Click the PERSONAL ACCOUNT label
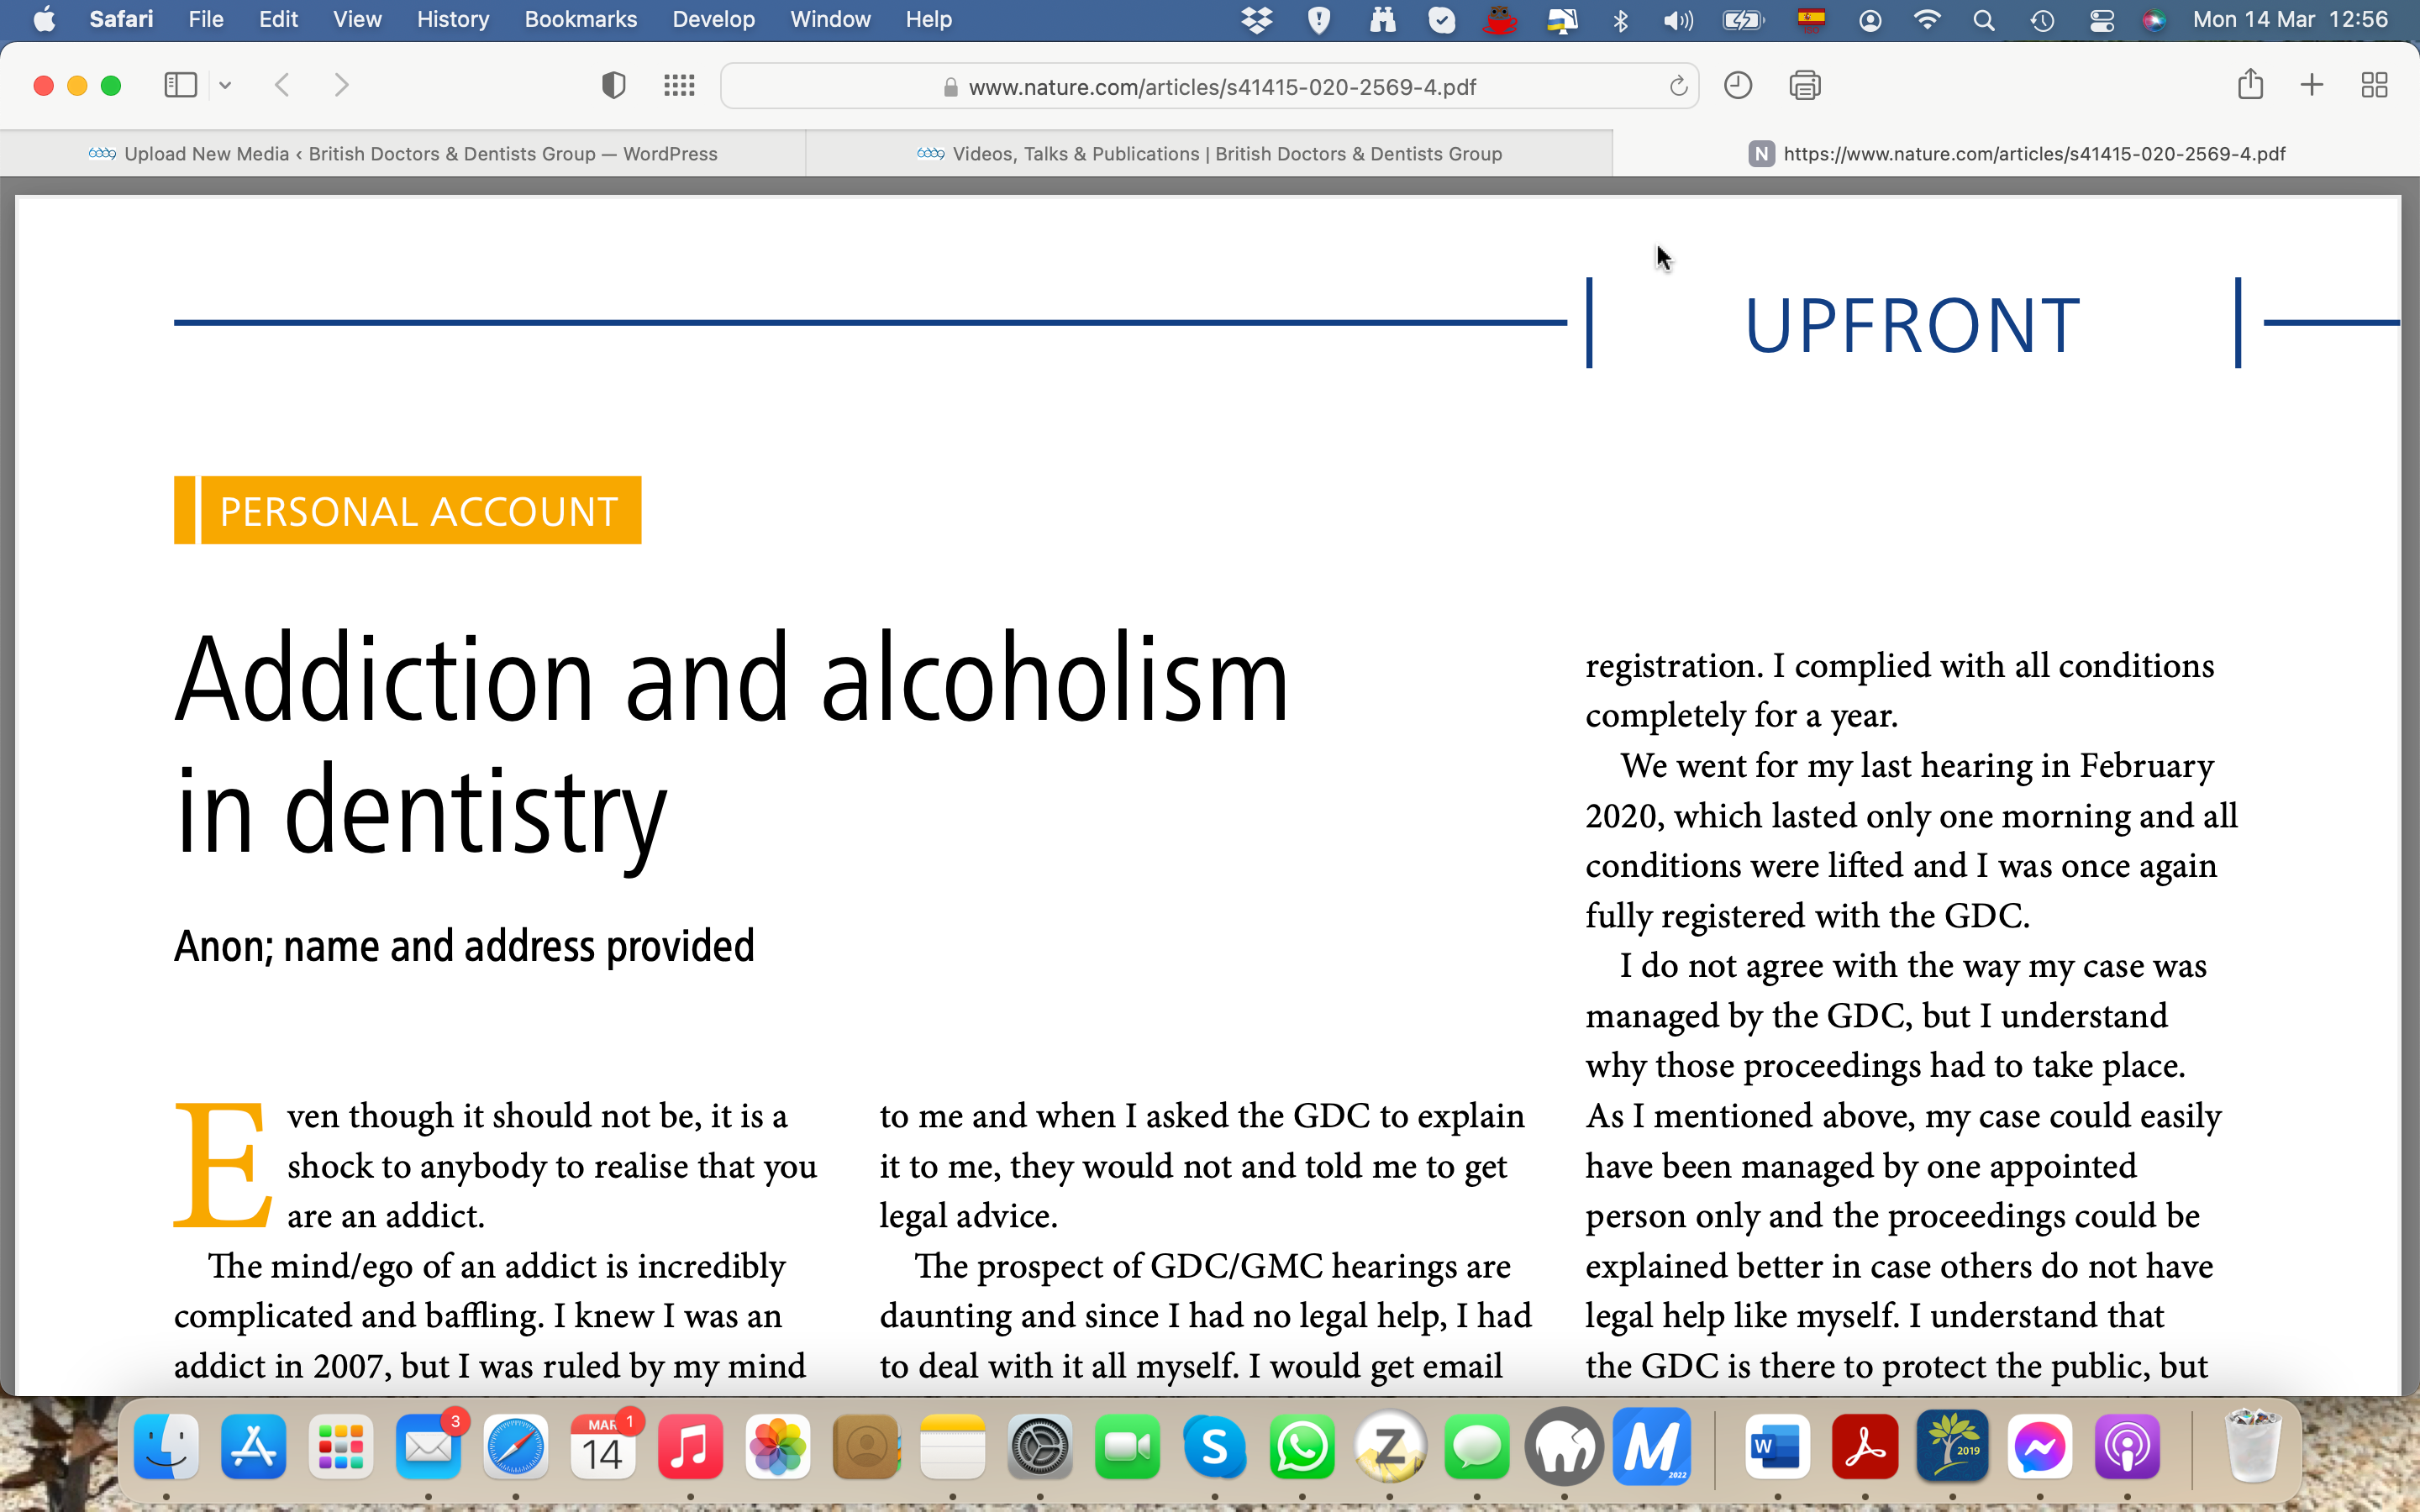 coord(408,511)
